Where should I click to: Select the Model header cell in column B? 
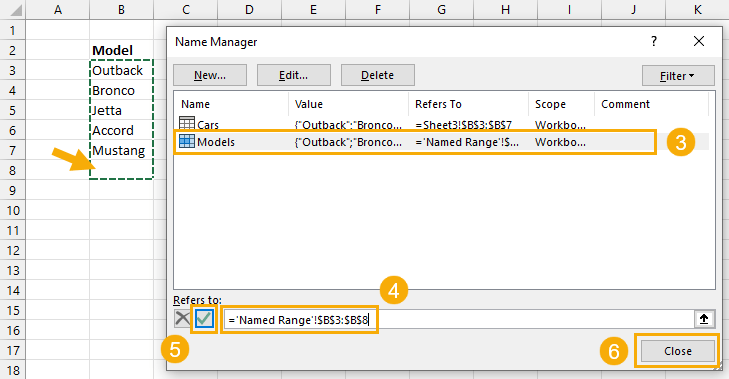tap(121, 50)
